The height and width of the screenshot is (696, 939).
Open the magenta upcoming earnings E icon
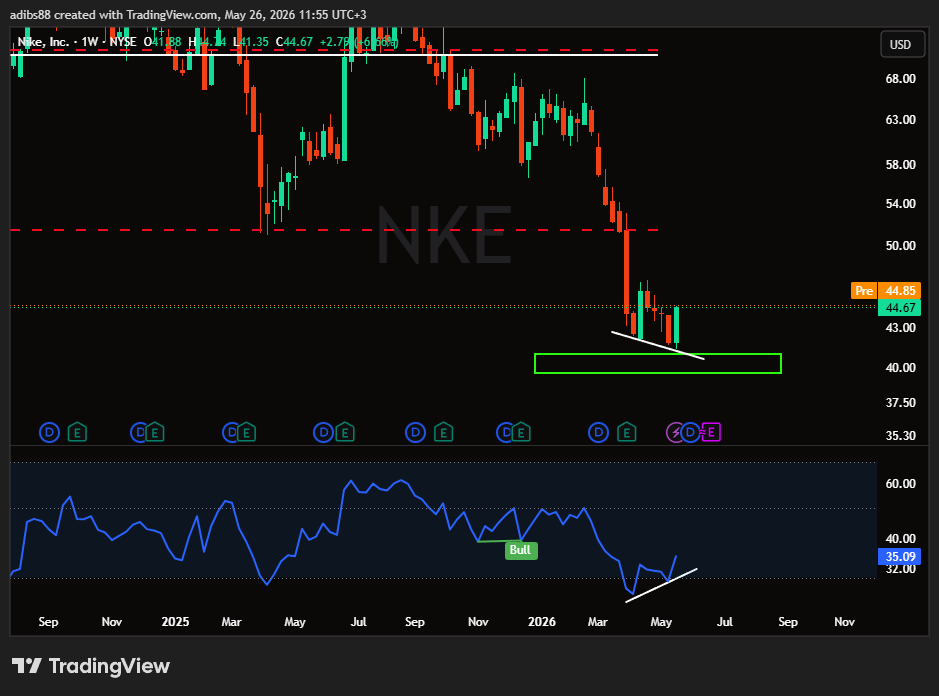coord(711,432)
